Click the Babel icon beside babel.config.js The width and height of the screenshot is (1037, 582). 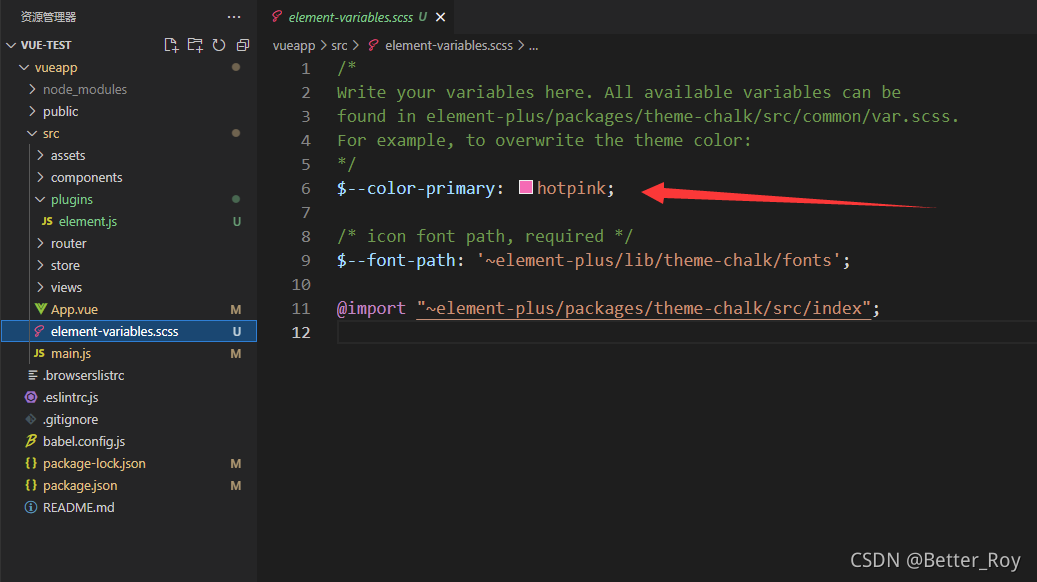pos(31,440)
